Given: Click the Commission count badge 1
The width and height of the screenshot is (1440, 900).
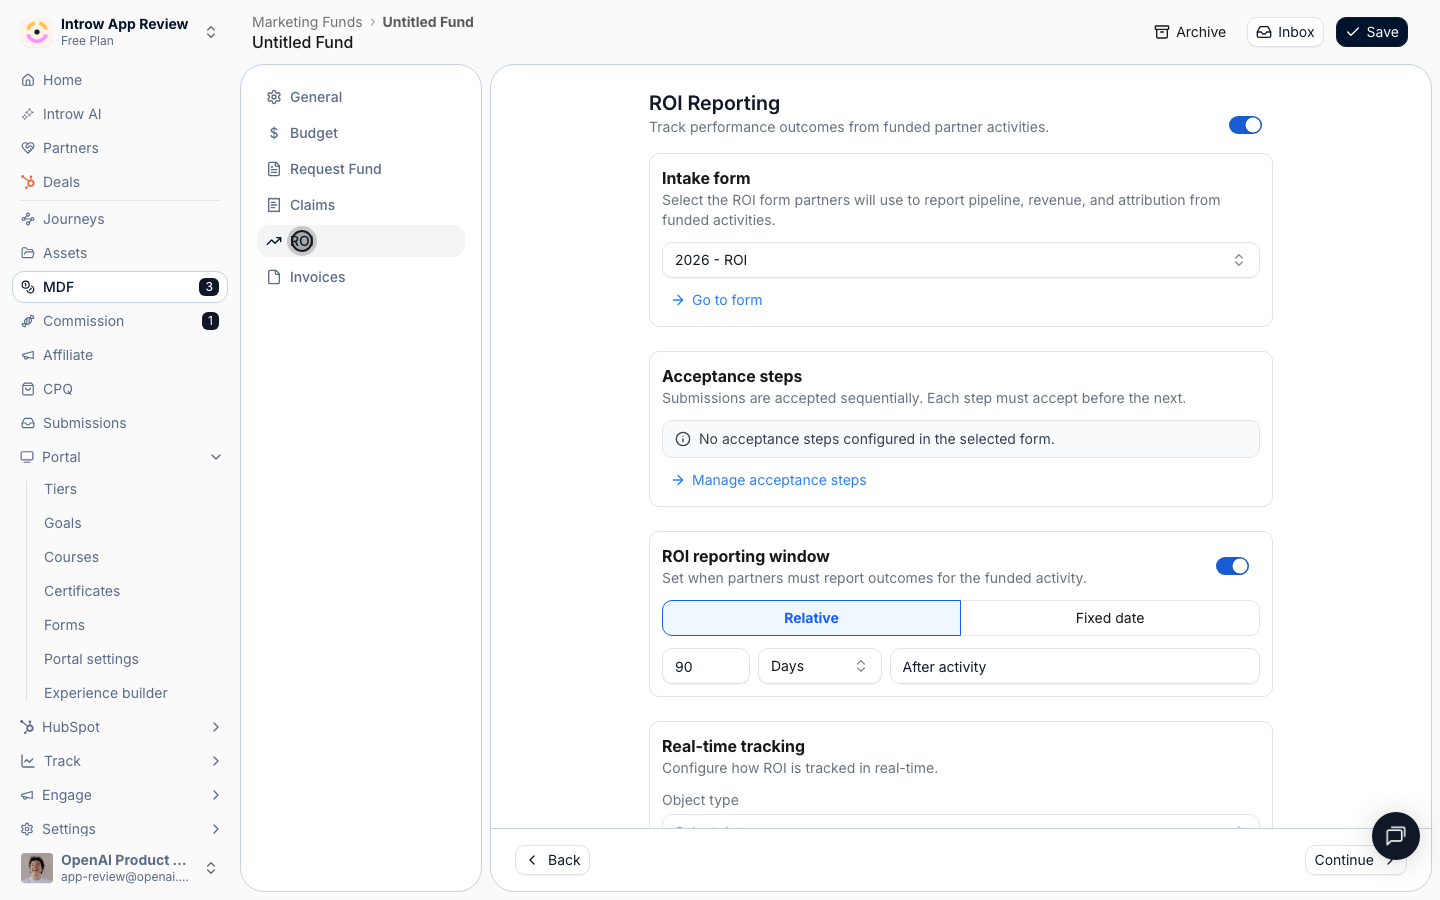Looking at the screenshot, I should point(210,321).
